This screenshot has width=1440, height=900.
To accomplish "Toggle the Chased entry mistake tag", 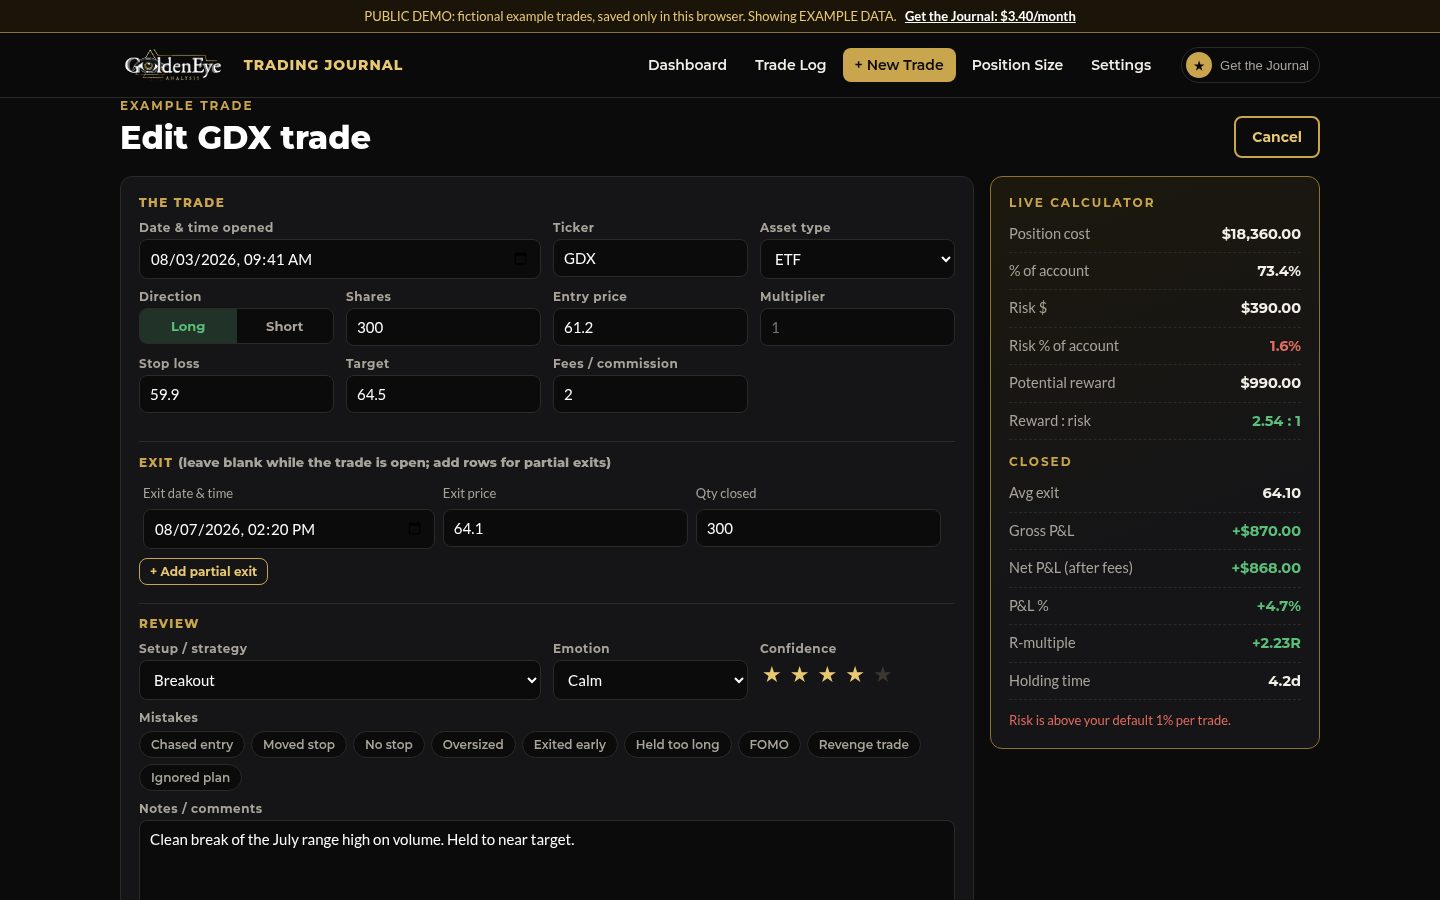I will (192, 745).
